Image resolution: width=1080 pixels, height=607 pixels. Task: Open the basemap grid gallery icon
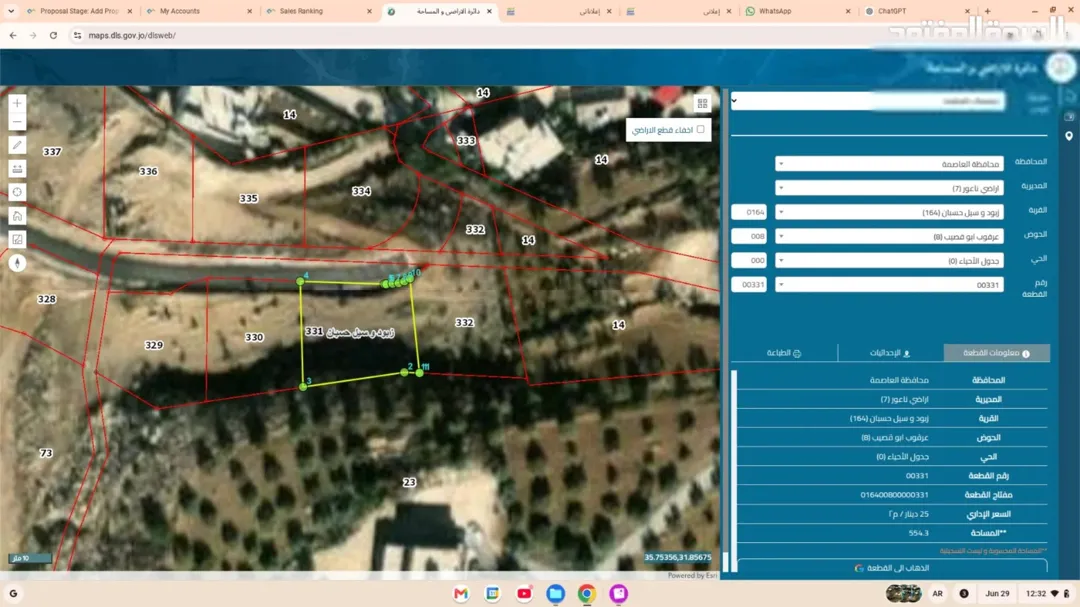(702, 103)
